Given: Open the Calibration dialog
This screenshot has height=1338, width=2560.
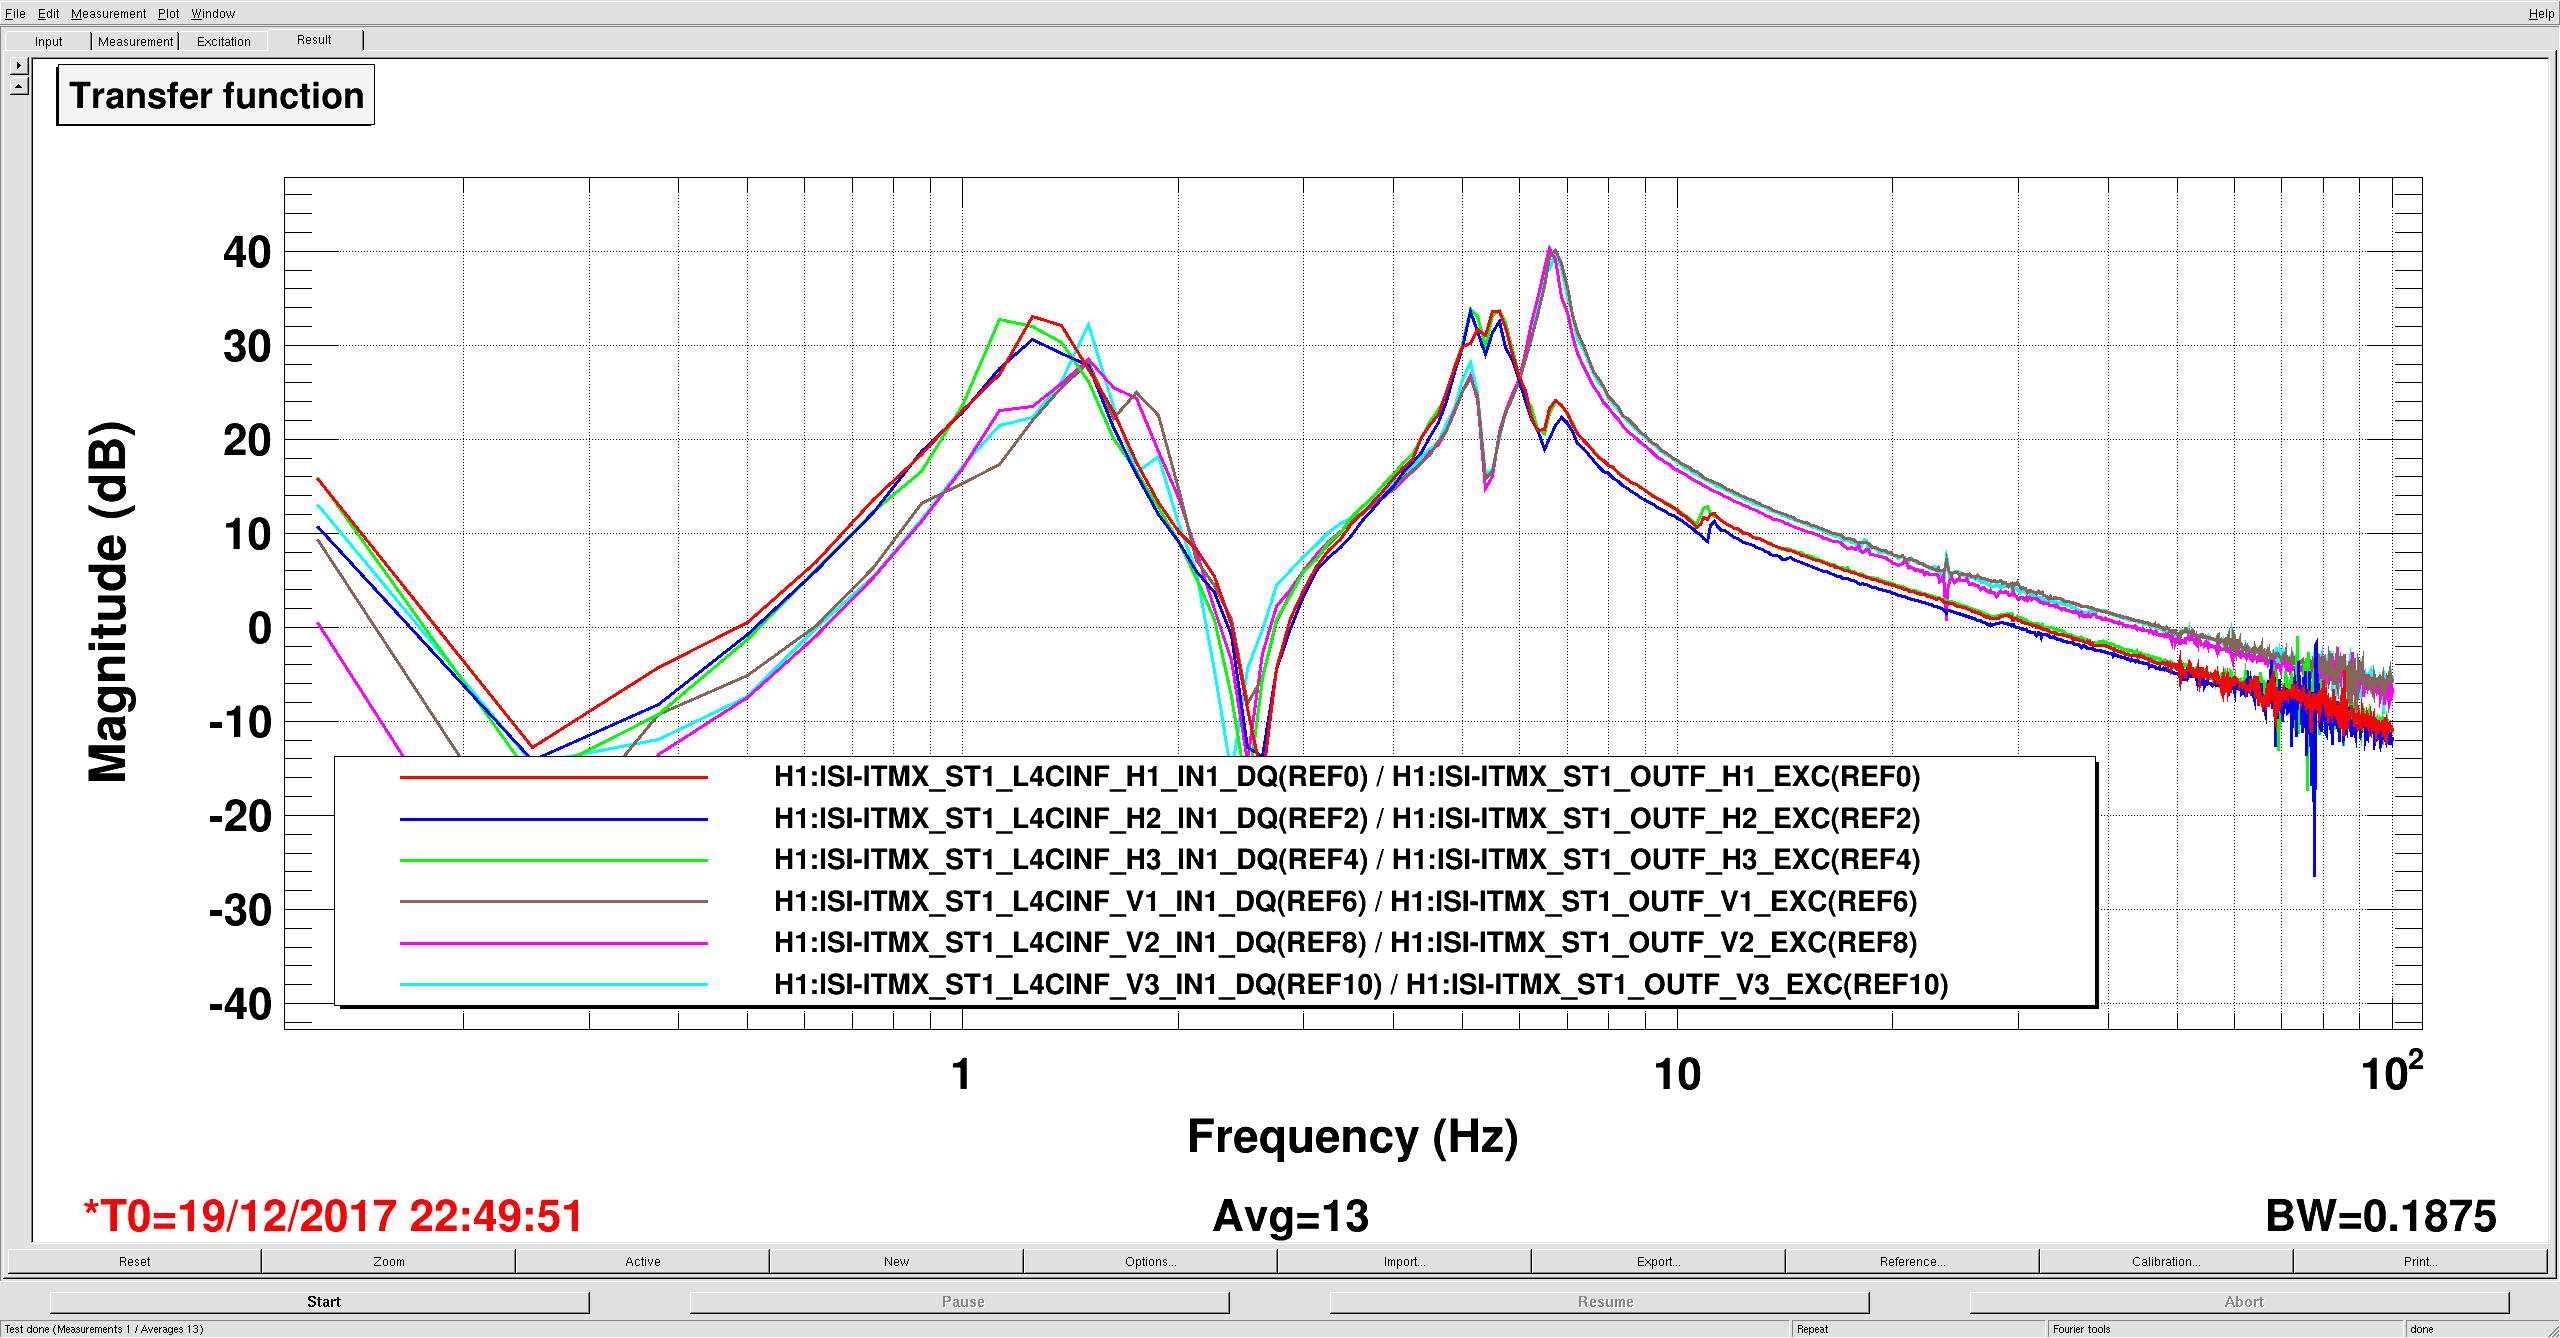Looking at the screenshot, I should pos(2166,1261).
